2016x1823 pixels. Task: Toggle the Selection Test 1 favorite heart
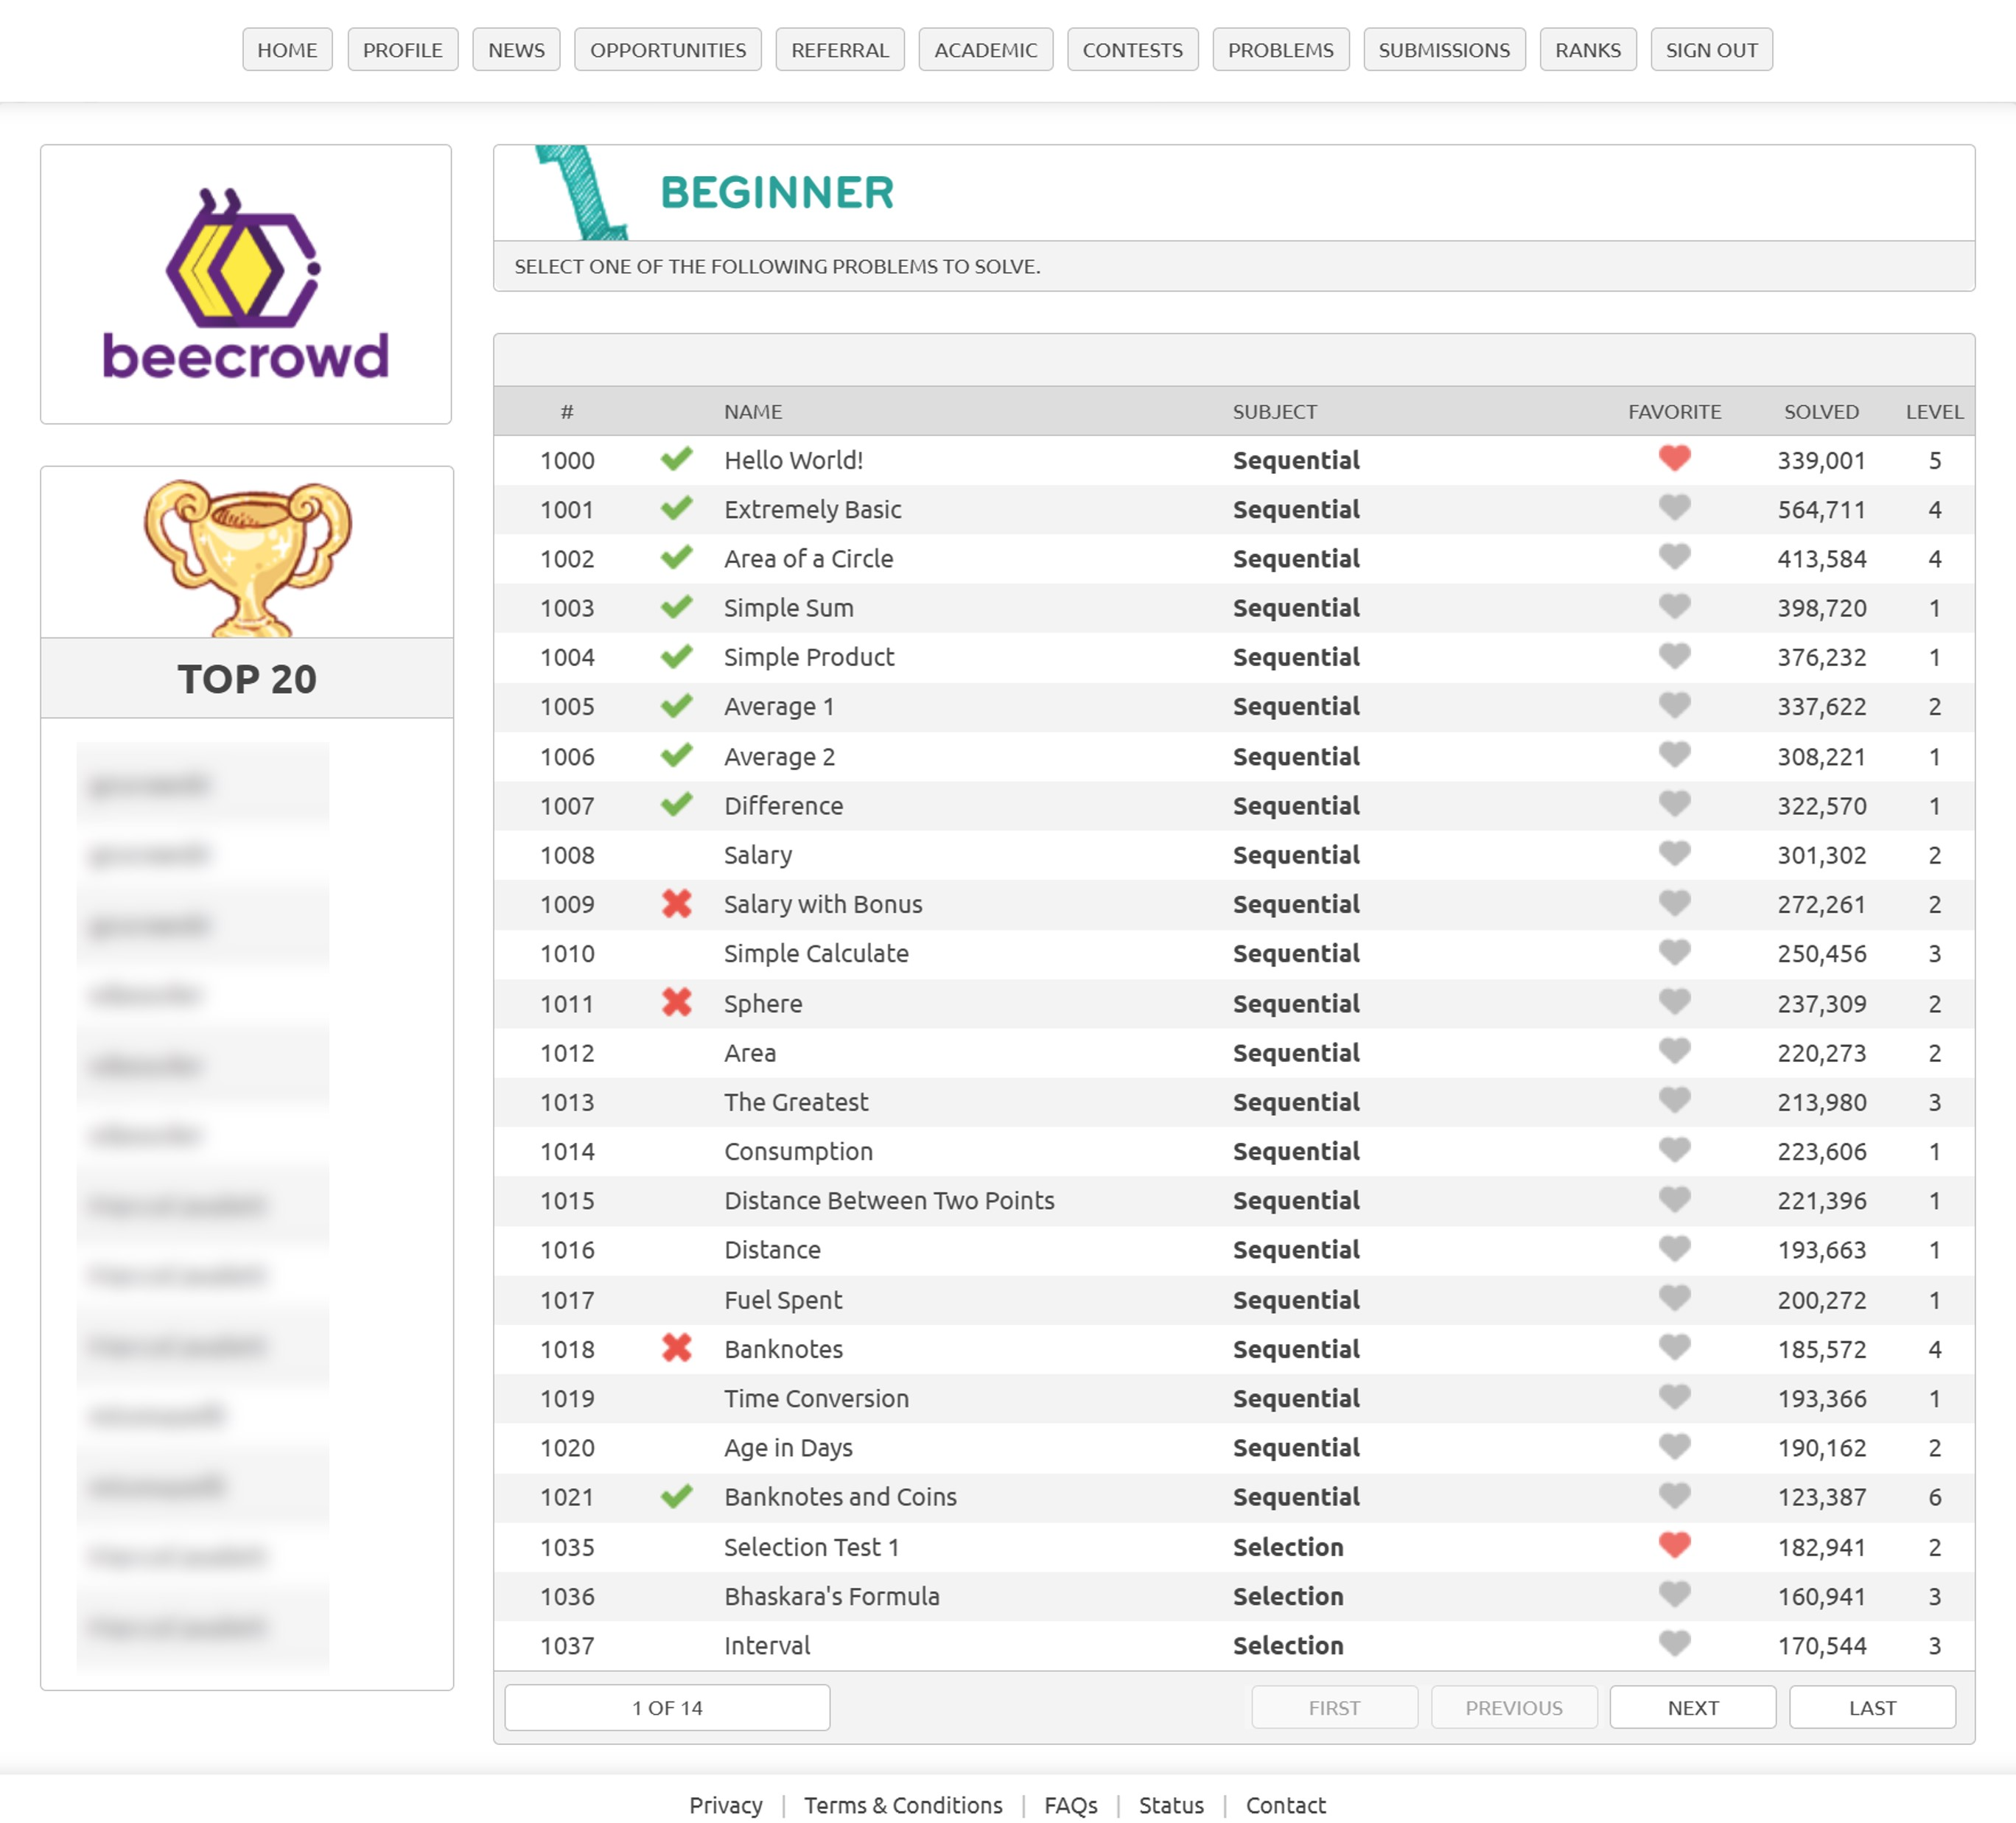(1674, 1545)
